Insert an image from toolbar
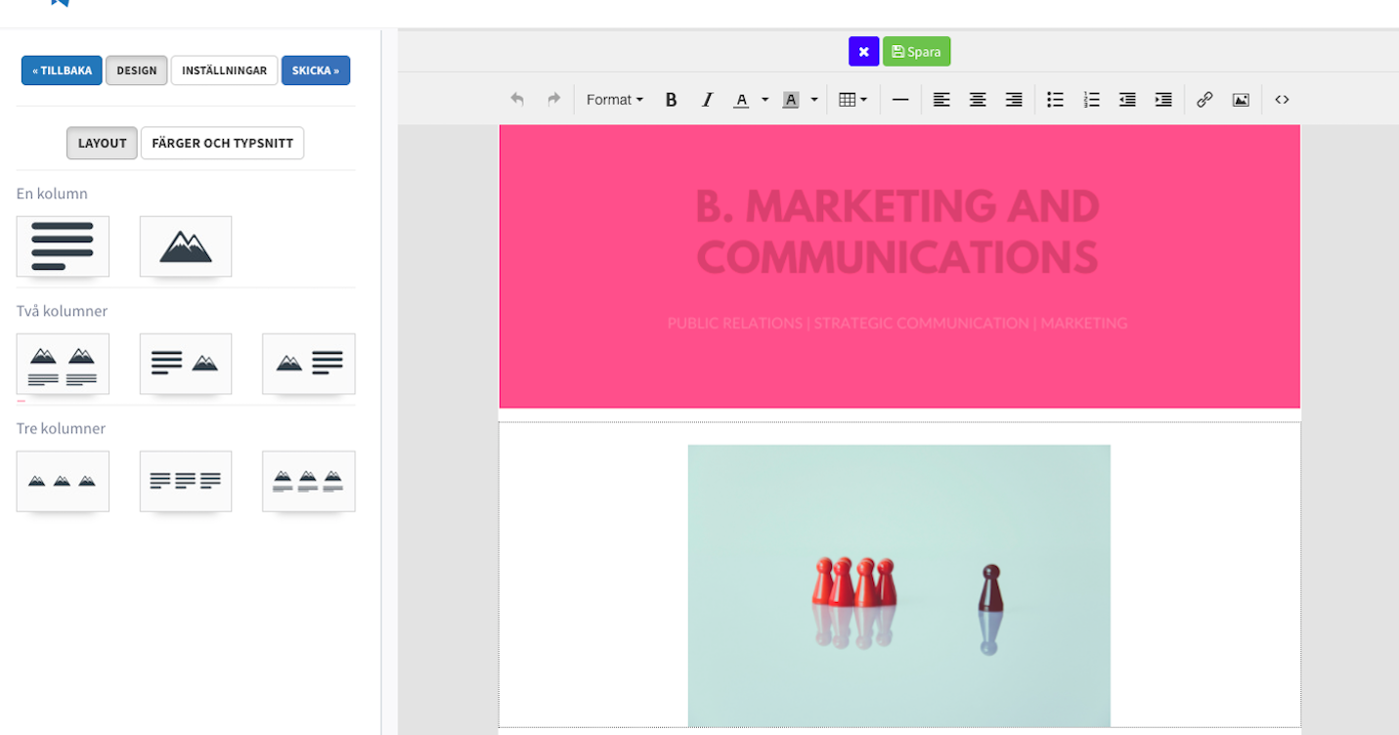 pos(1240,100)
